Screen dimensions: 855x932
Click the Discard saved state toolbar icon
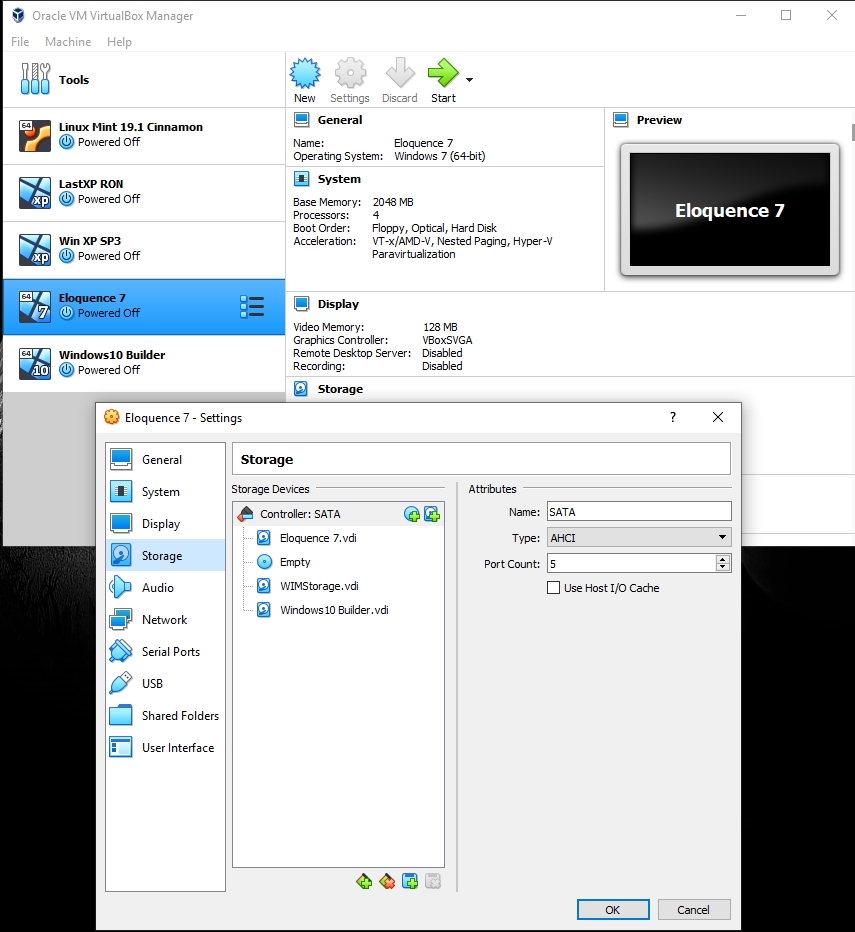[400, 80]
